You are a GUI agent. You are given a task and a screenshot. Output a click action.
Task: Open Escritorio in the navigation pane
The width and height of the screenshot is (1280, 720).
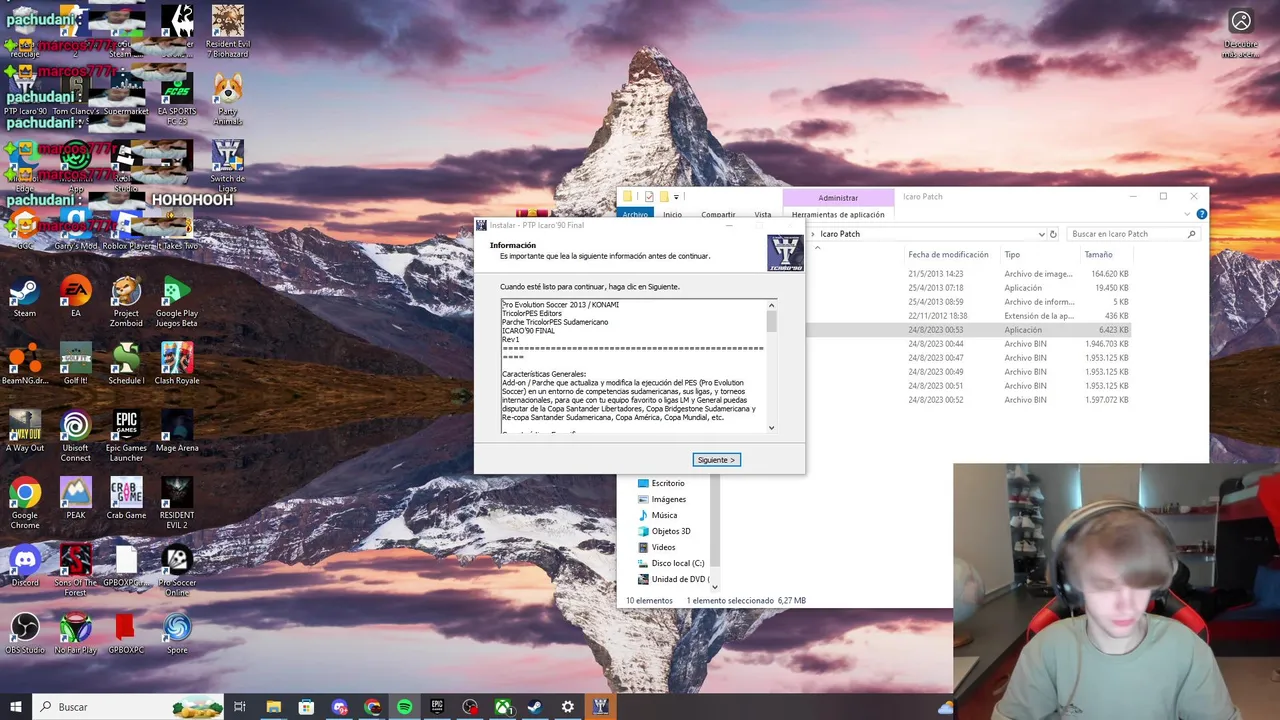click(661, 483)
